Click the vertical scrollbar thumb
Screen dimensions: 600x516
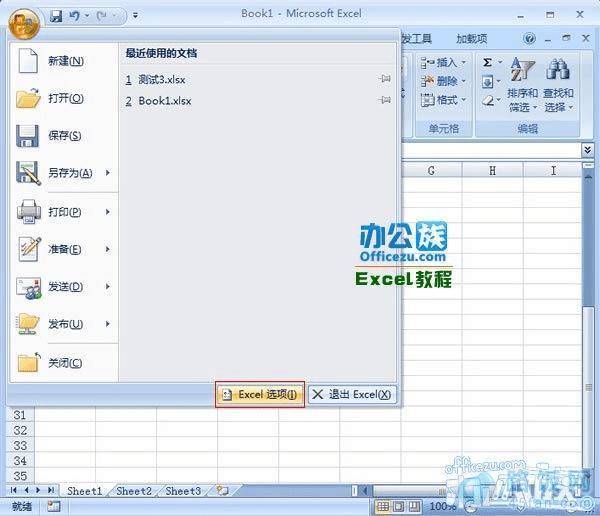click(x=589, y=387)
